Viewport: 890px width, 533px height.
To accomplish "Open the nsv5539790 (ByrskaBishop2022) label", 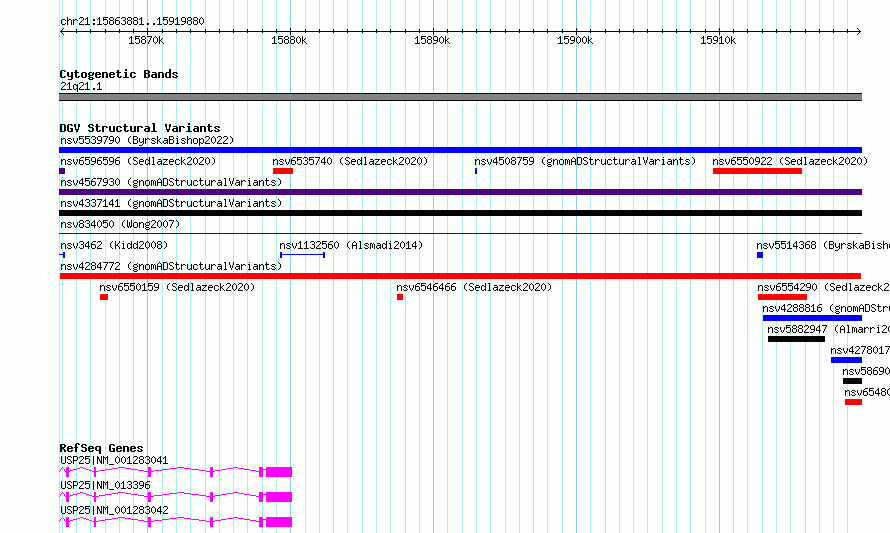I will click(x=147, y=140).
